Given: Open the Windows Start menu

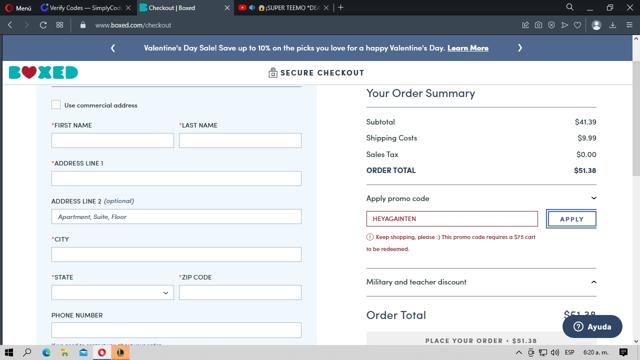Looking at the screenshot, I should (9, 352).
